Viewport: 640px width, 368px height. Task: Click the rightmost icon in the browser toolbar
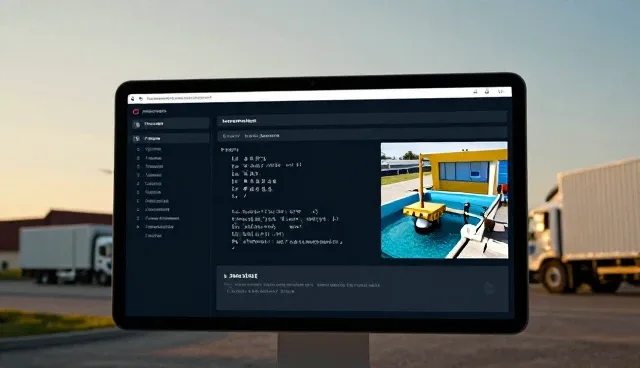(501, 91)
